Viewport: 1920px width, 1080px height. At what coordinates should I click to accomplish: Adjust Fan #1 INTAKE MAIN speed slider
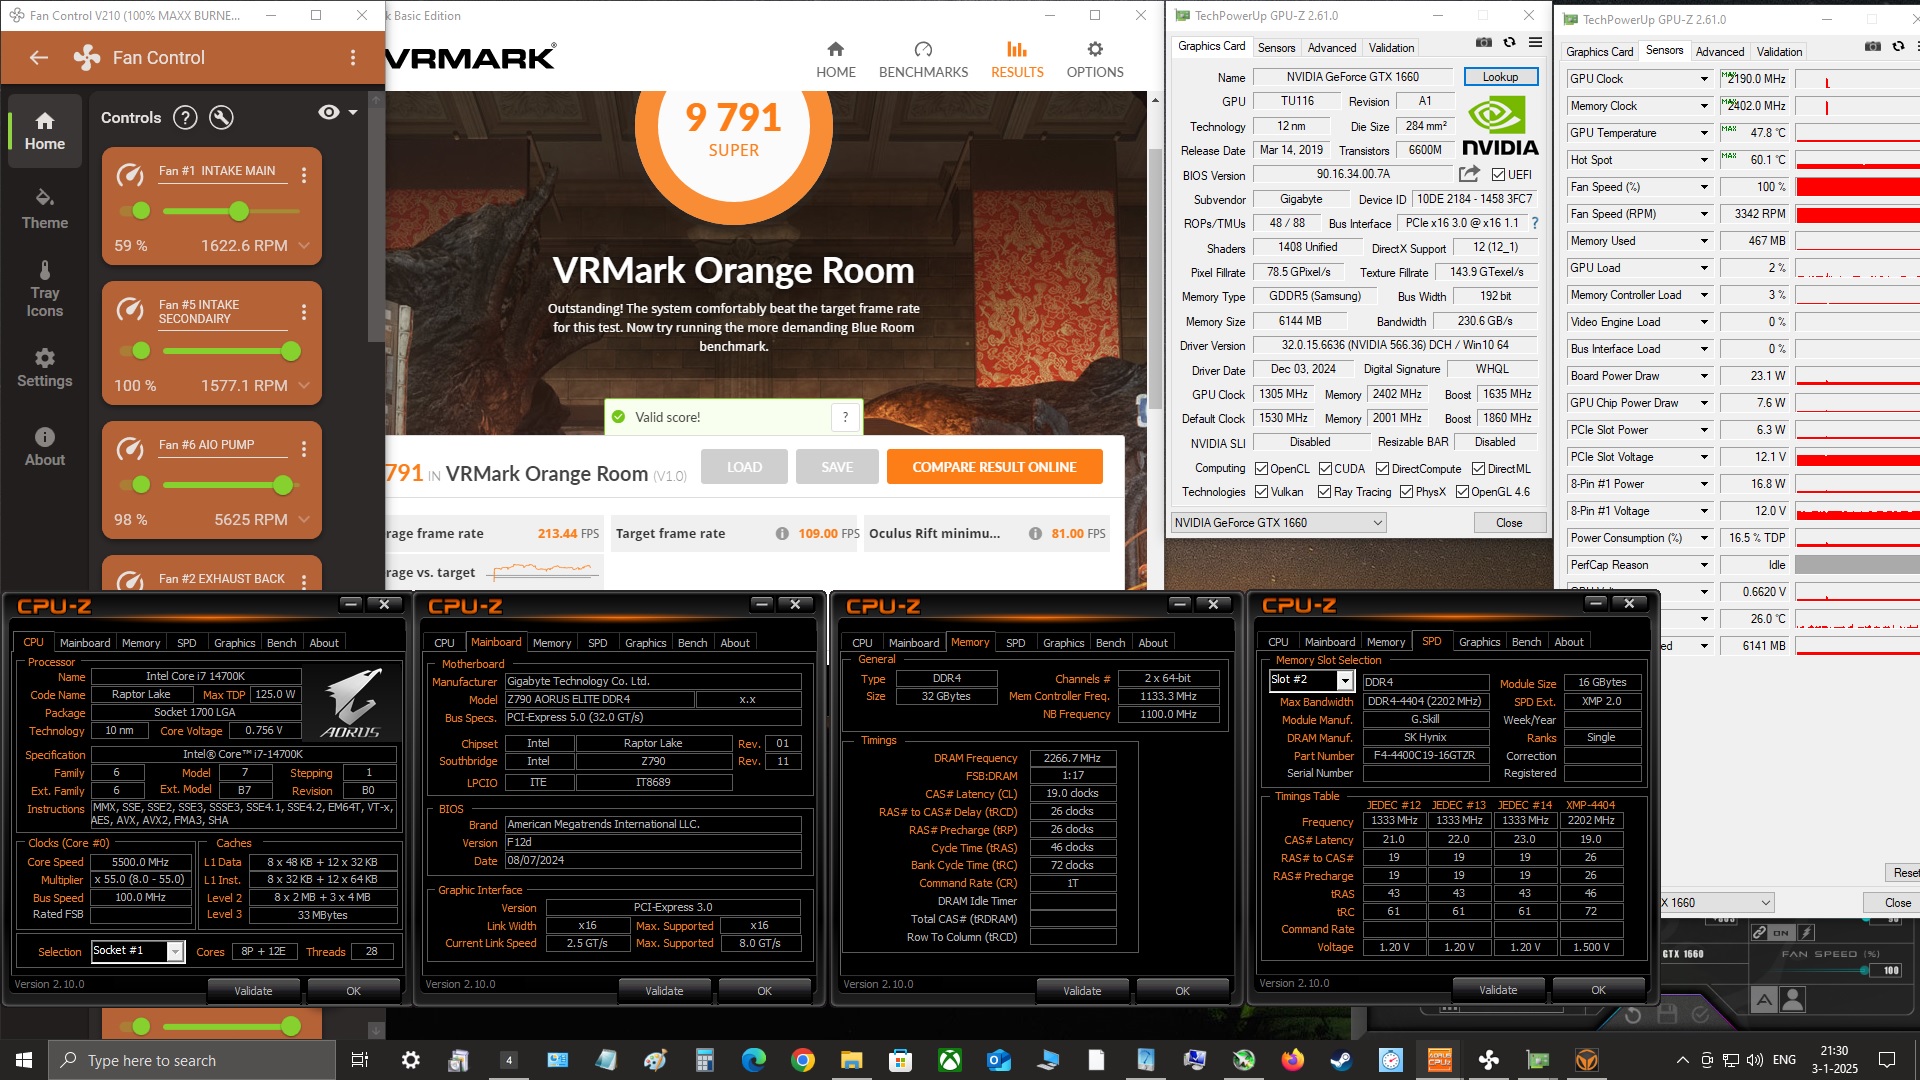pos(231,211)
